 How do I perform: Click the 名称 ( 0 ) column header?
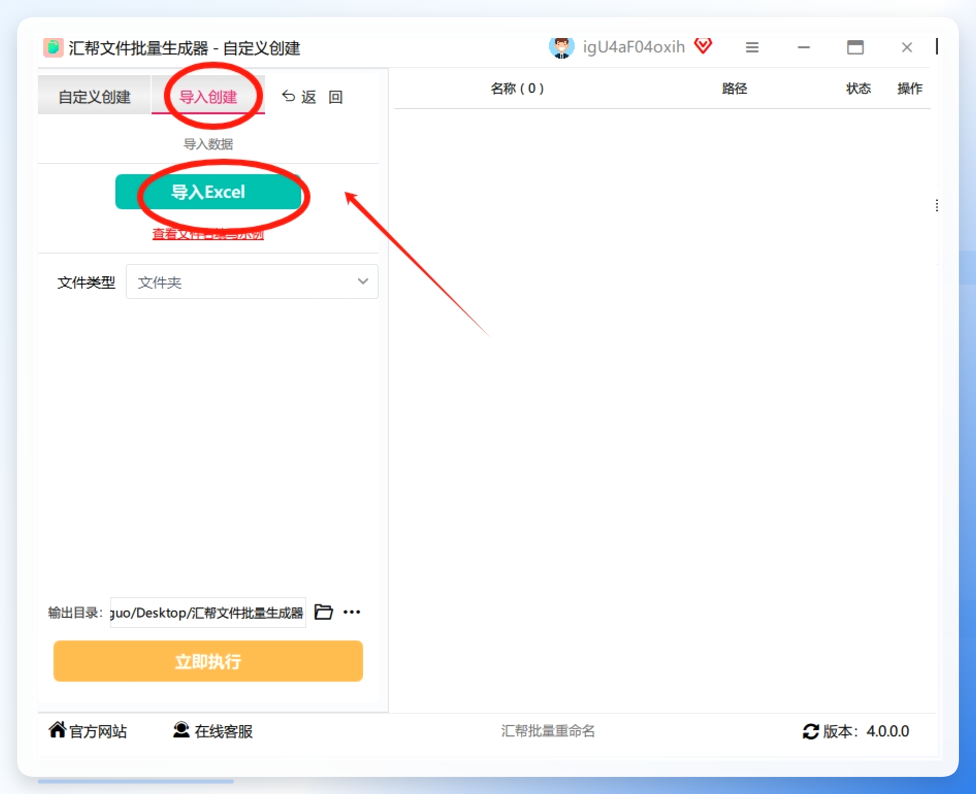coord(517,88)
